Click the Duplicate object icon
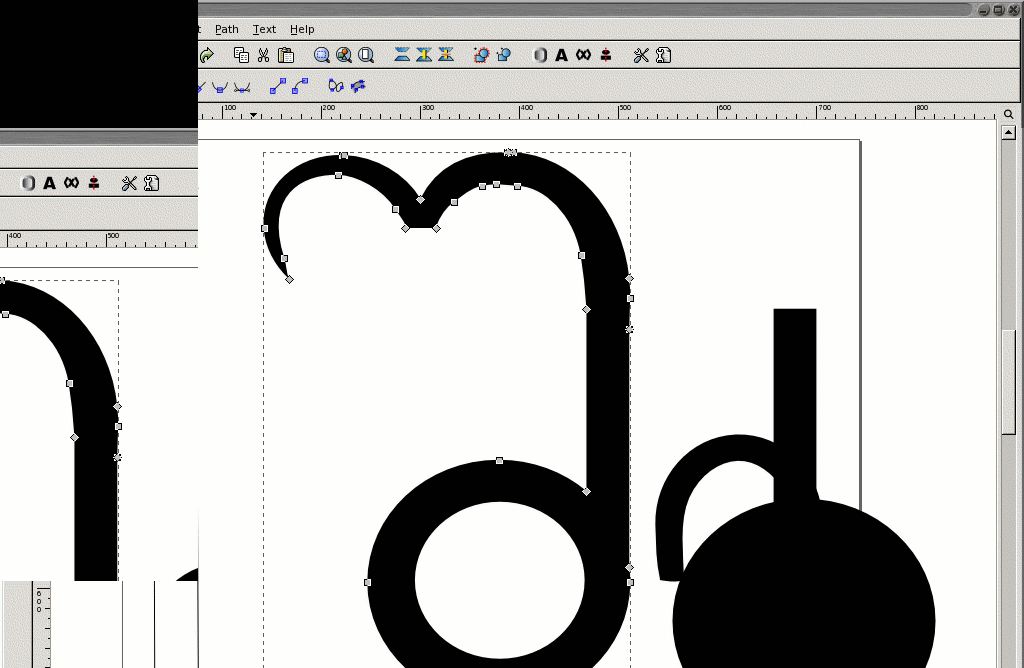This screenshot has width=1024, height=668. tap(402, 55)
